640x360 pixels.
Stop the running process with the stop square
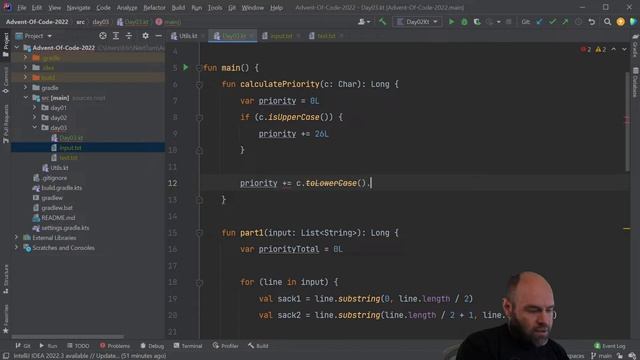coord(508,22)
